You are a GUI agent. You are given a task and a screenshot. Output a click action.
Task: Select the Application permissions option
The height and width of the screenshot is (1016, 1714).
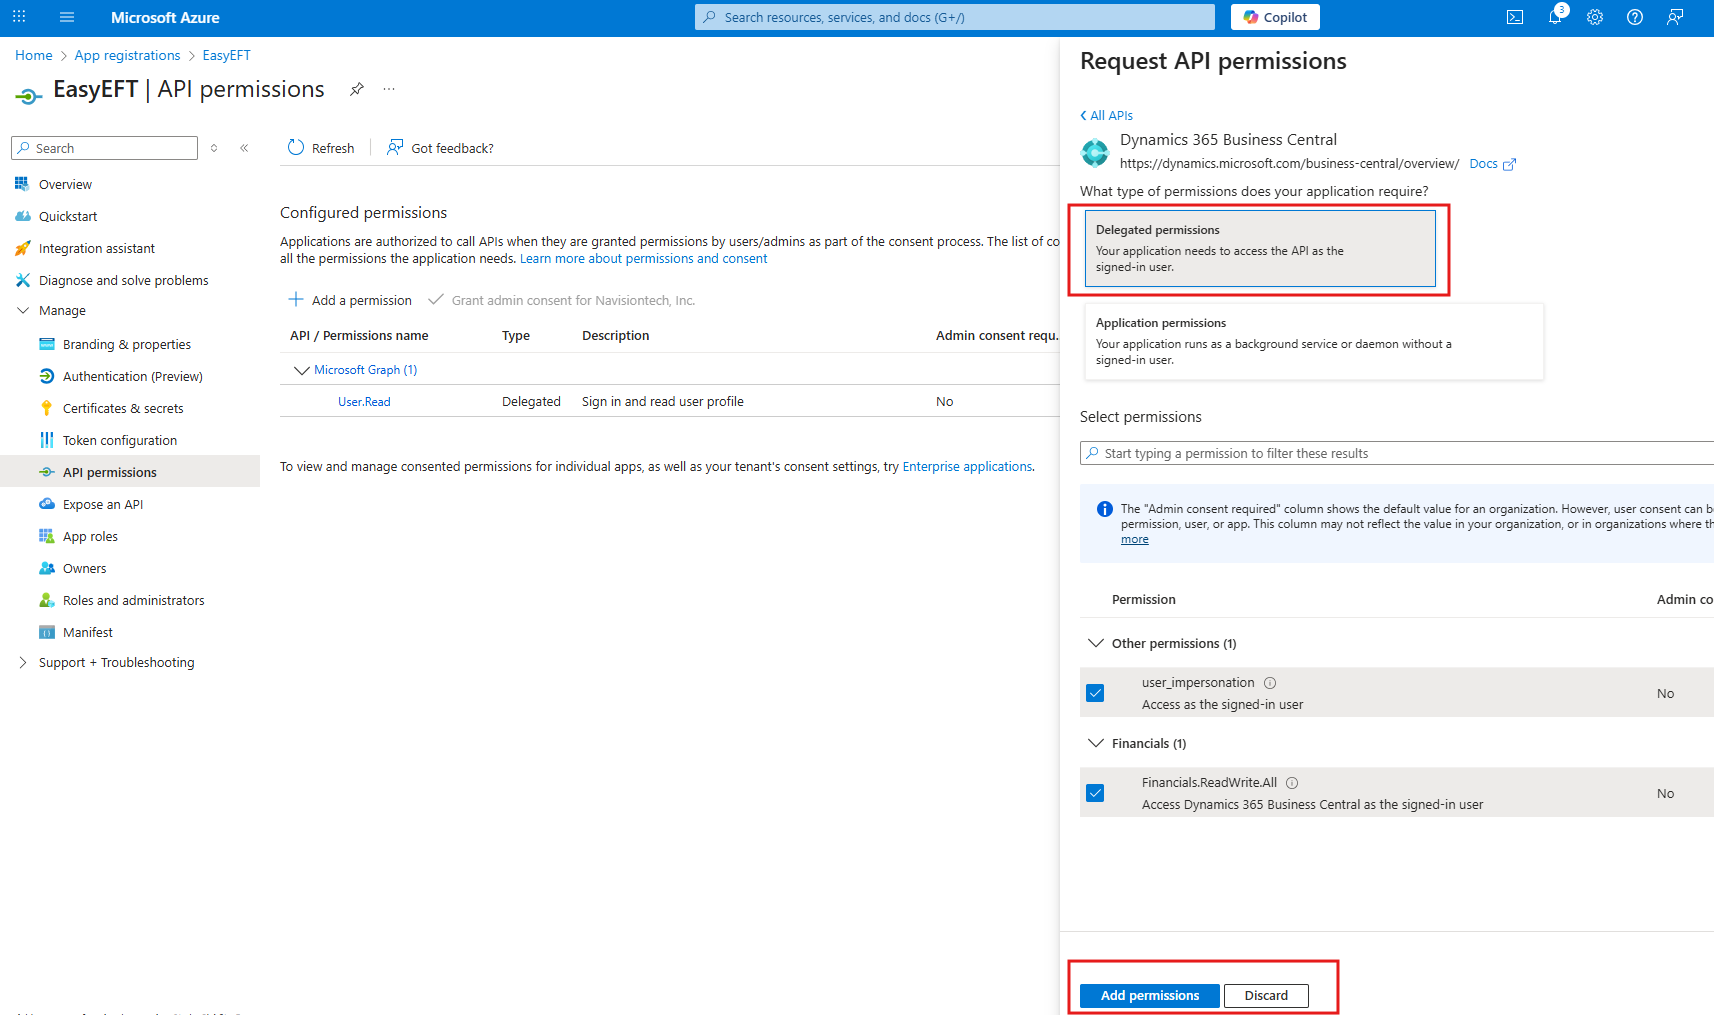tap(1313, 341)
